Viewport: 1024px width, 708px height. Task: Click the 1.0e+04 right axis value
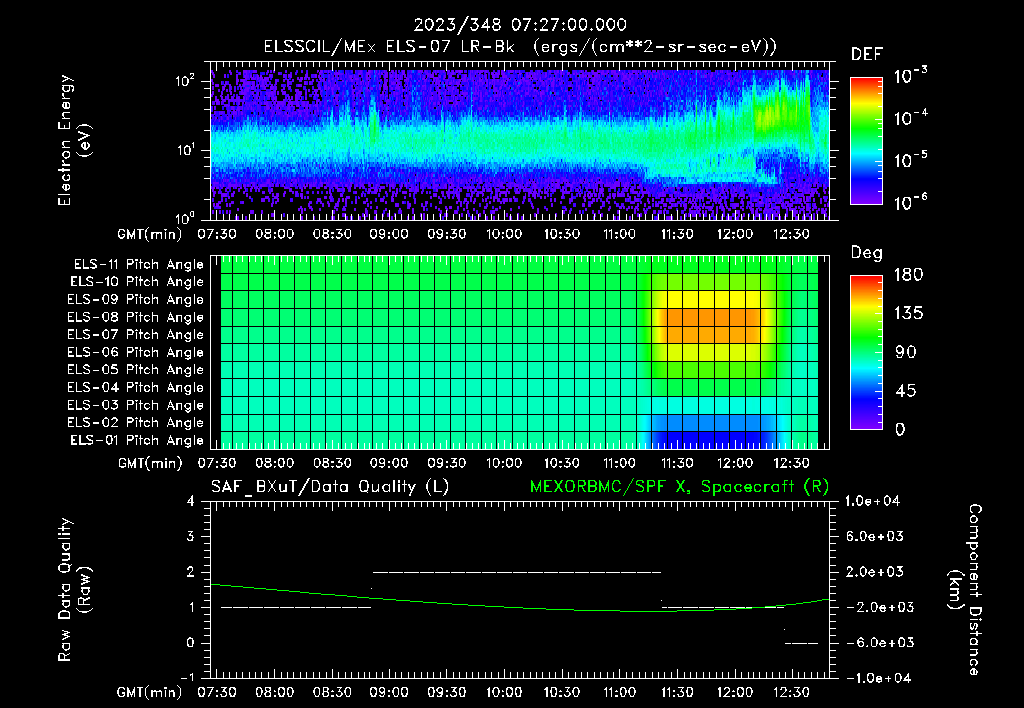point(873,501)
